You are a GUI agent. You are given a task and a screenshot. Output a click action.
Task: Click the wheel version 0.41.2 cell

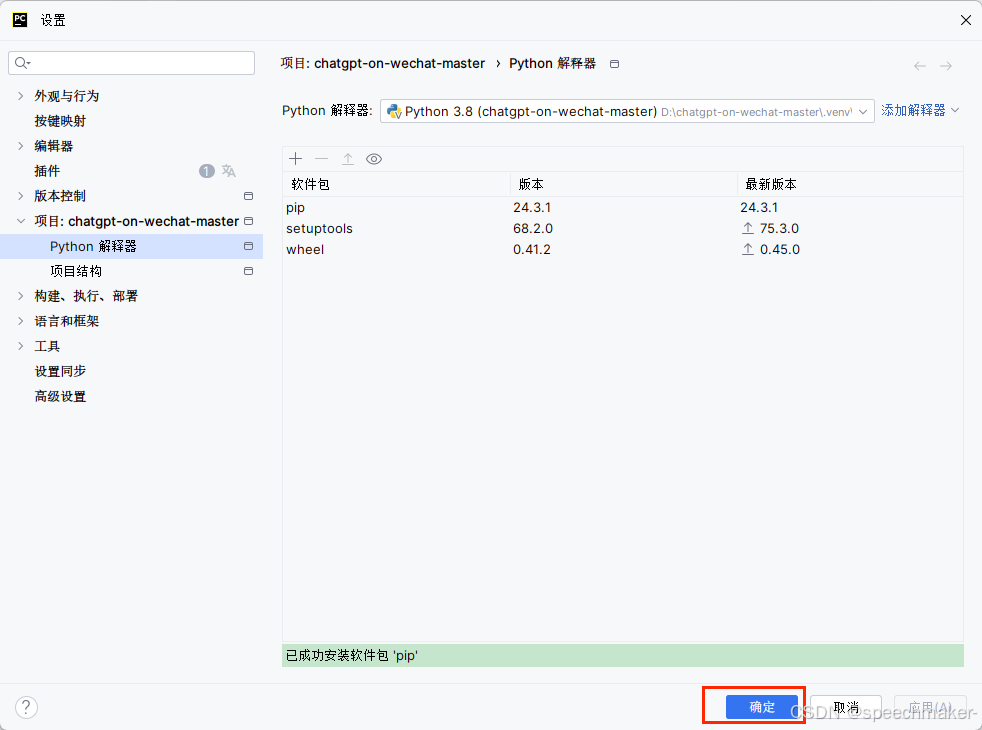click(x=532, y=249)
